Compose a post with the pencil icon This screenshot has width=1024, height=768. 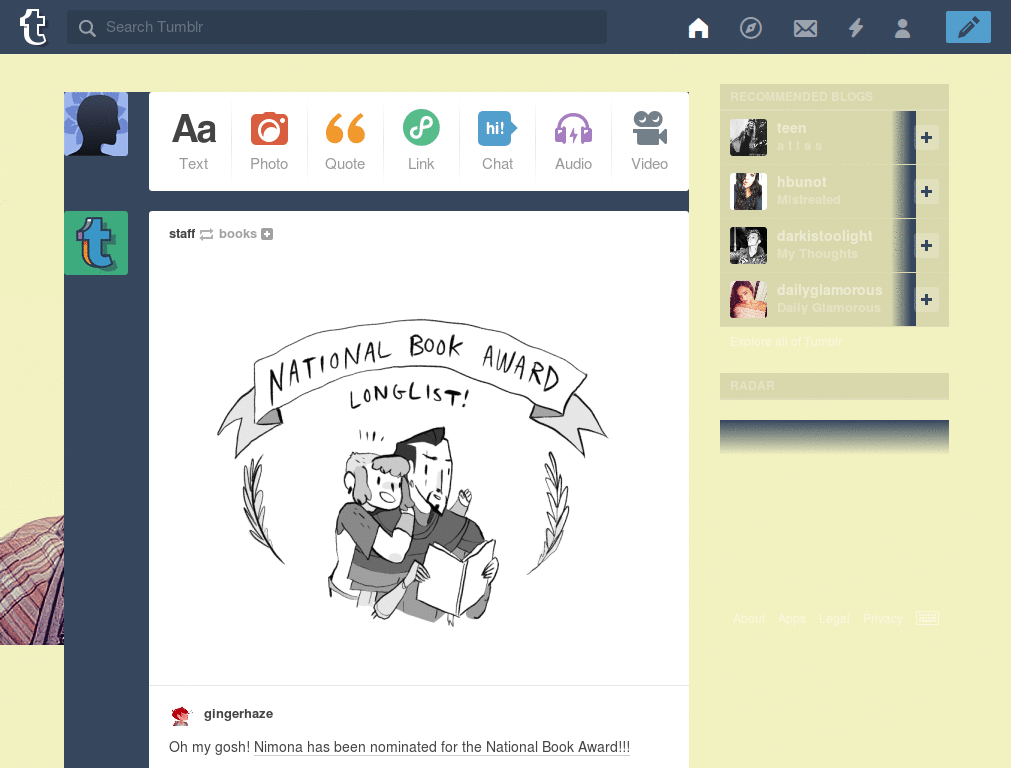click(967, 27)
